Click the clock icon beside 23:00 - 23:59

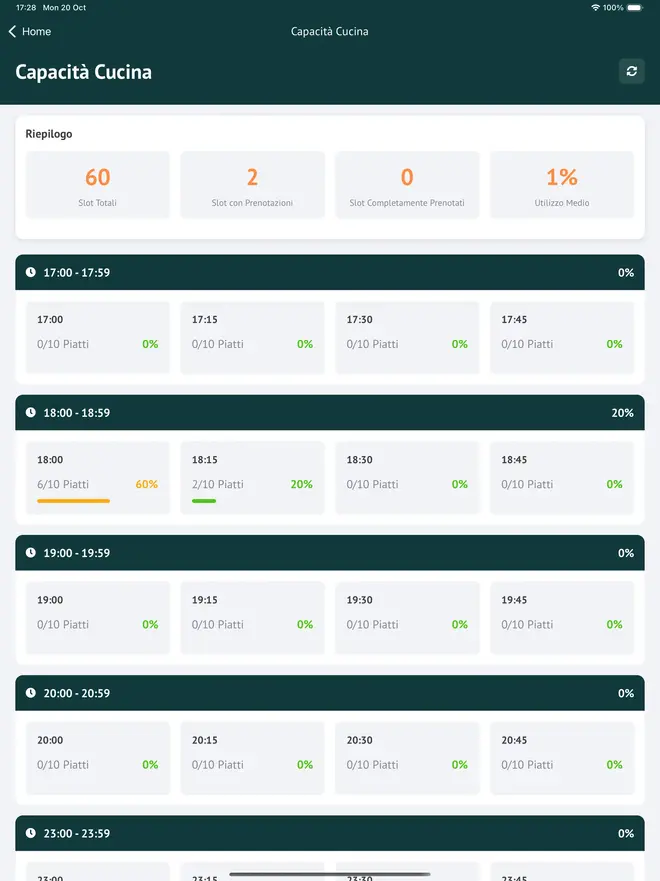(31, 833)
